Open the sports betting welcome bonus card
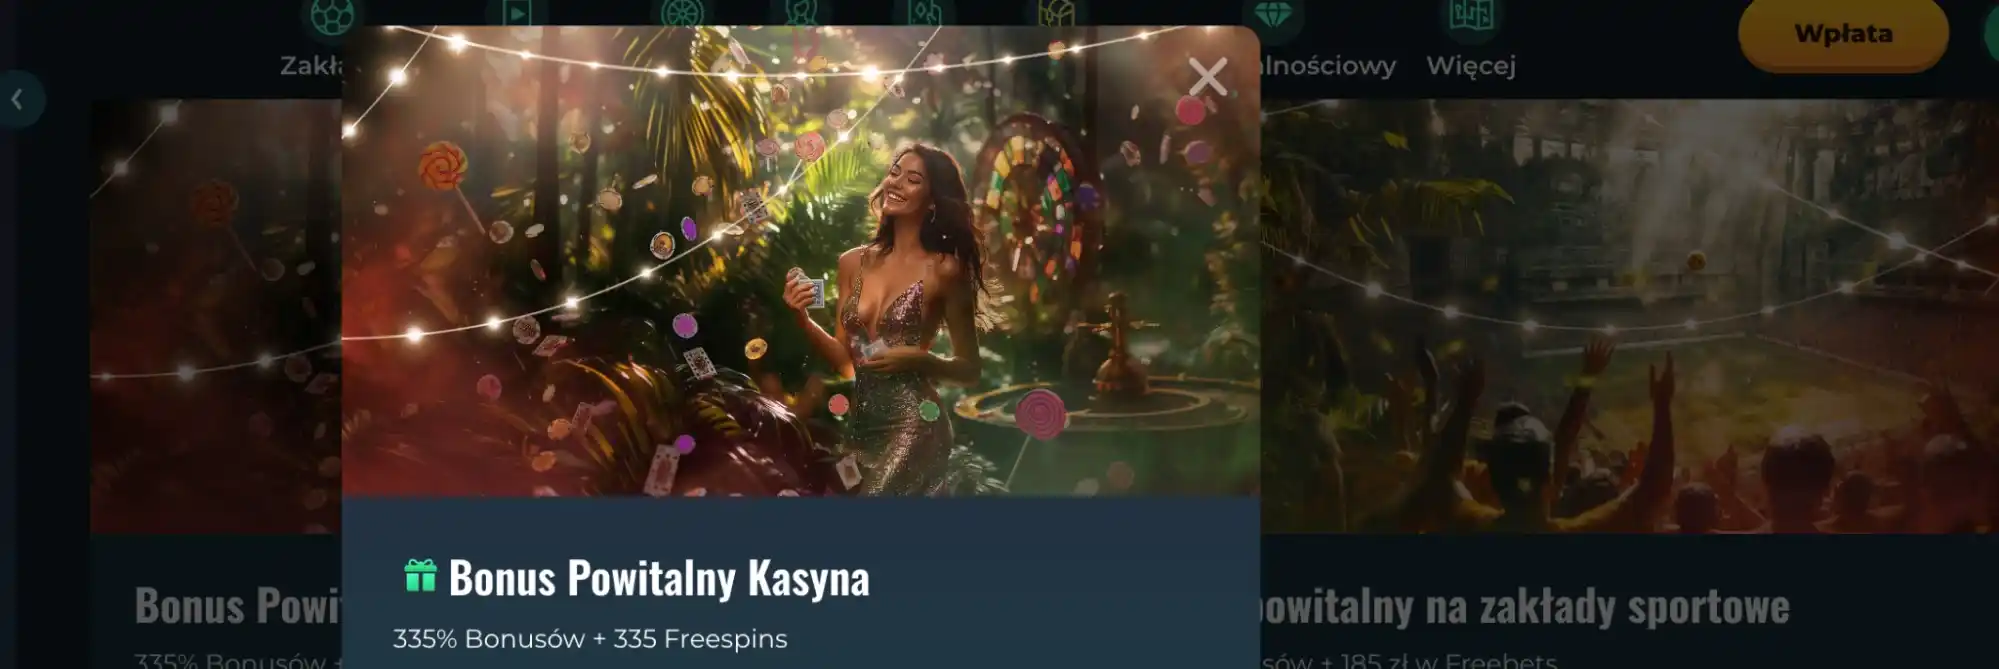Image resolution: width=1999 pixels, height=669 pixels. click(x=1629, y=380)
